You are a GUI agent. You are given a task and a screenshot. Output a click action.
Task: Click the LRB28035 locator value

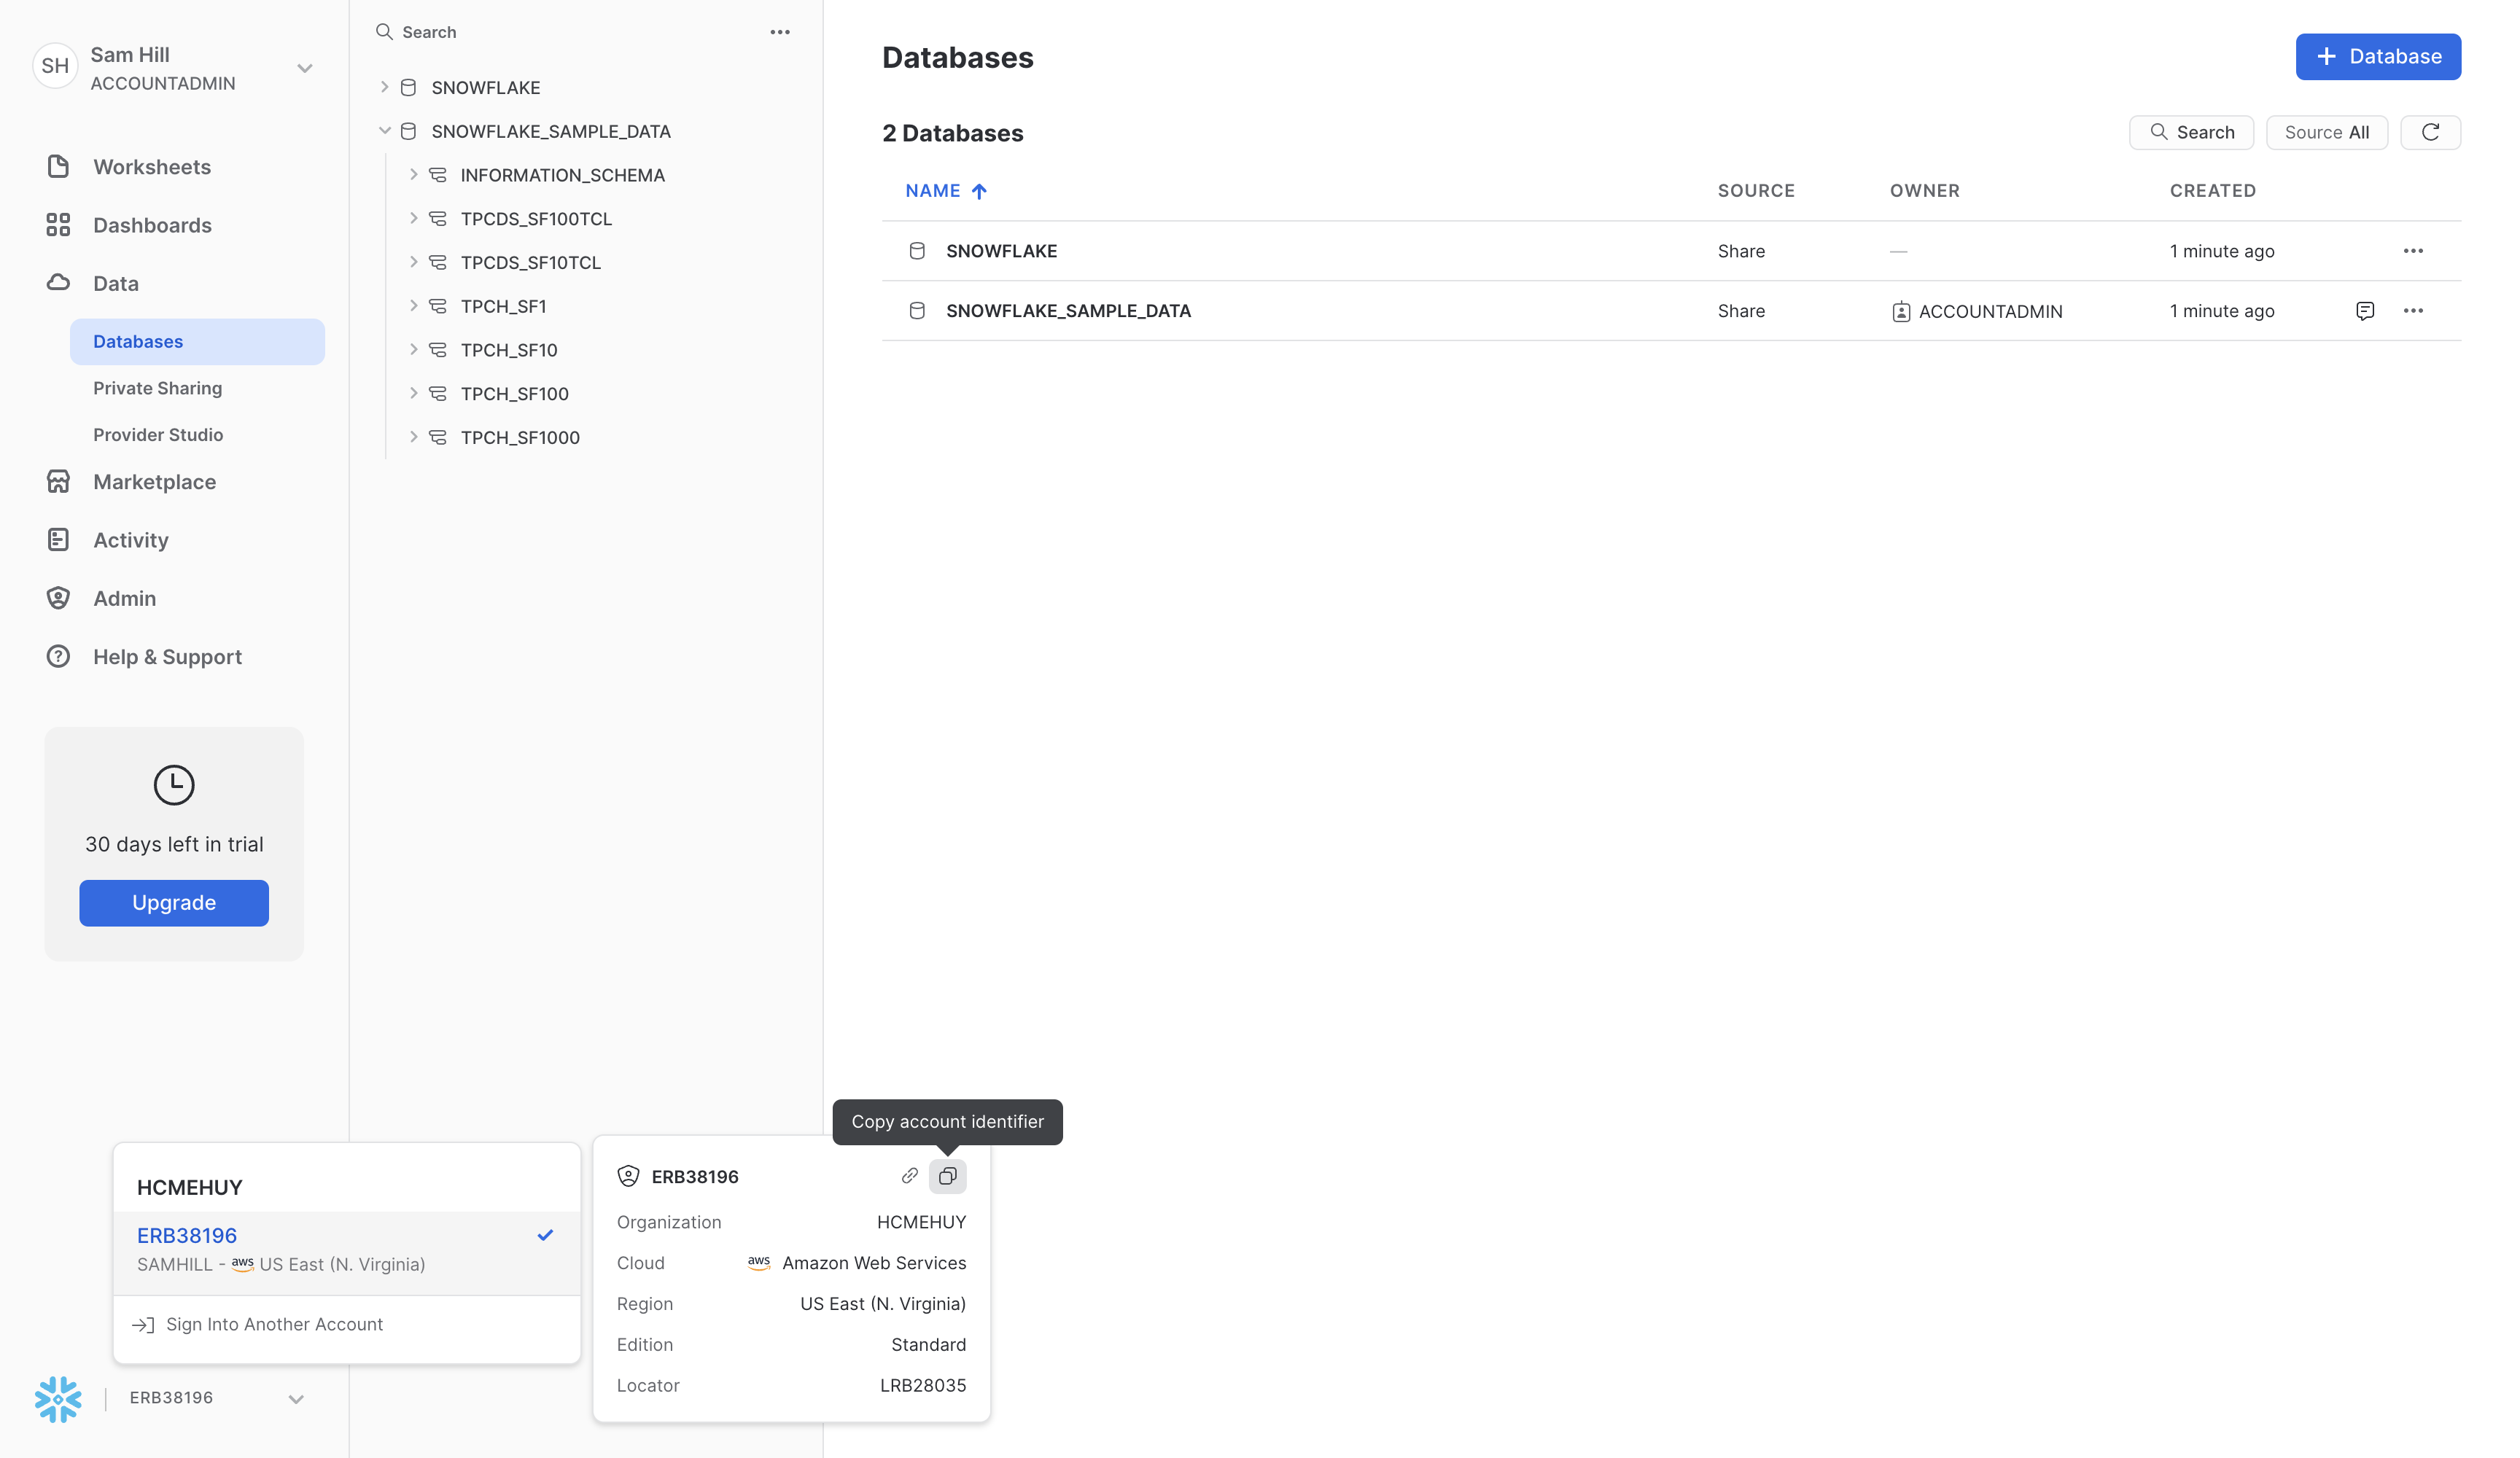point(922,1385)
